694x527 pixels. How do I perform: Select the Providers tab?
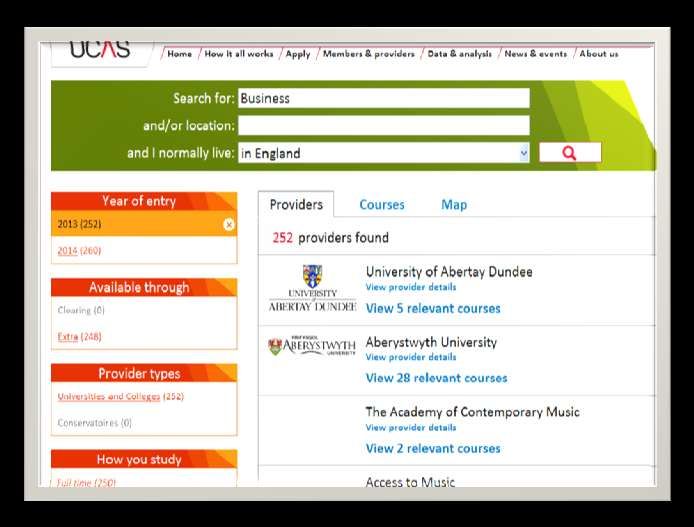[x=296, y=204]
